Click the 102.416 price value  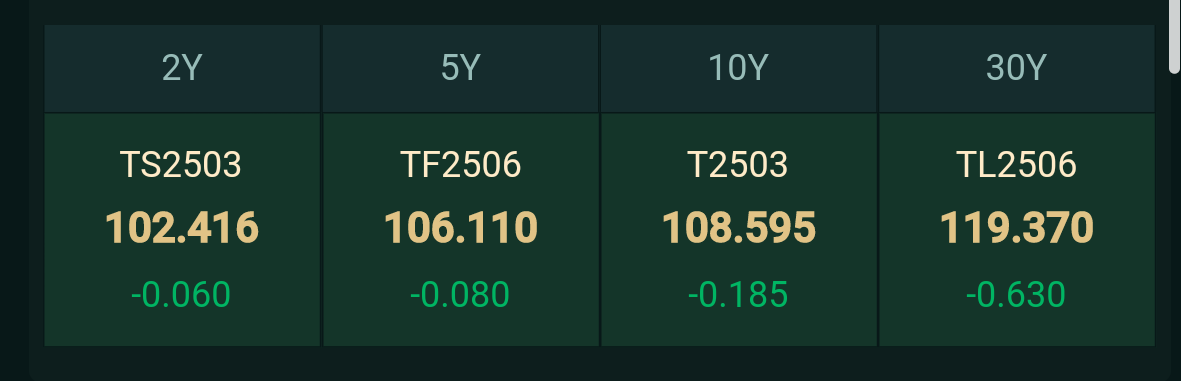(x=182, y=227)
